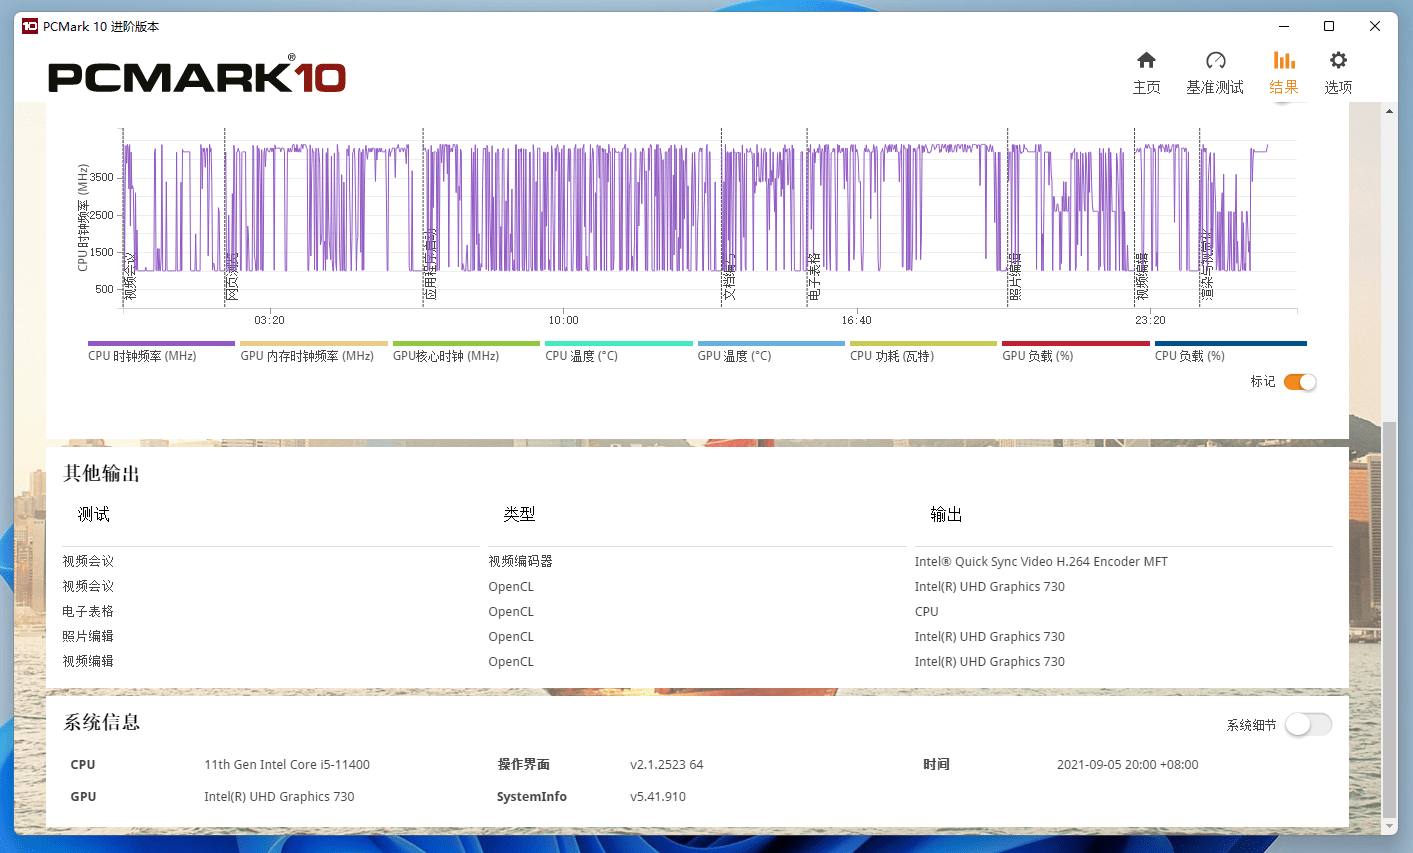This screenshot has height=853, width=1413.
Task: Click the 测试 column header
Action: [94, 514]
